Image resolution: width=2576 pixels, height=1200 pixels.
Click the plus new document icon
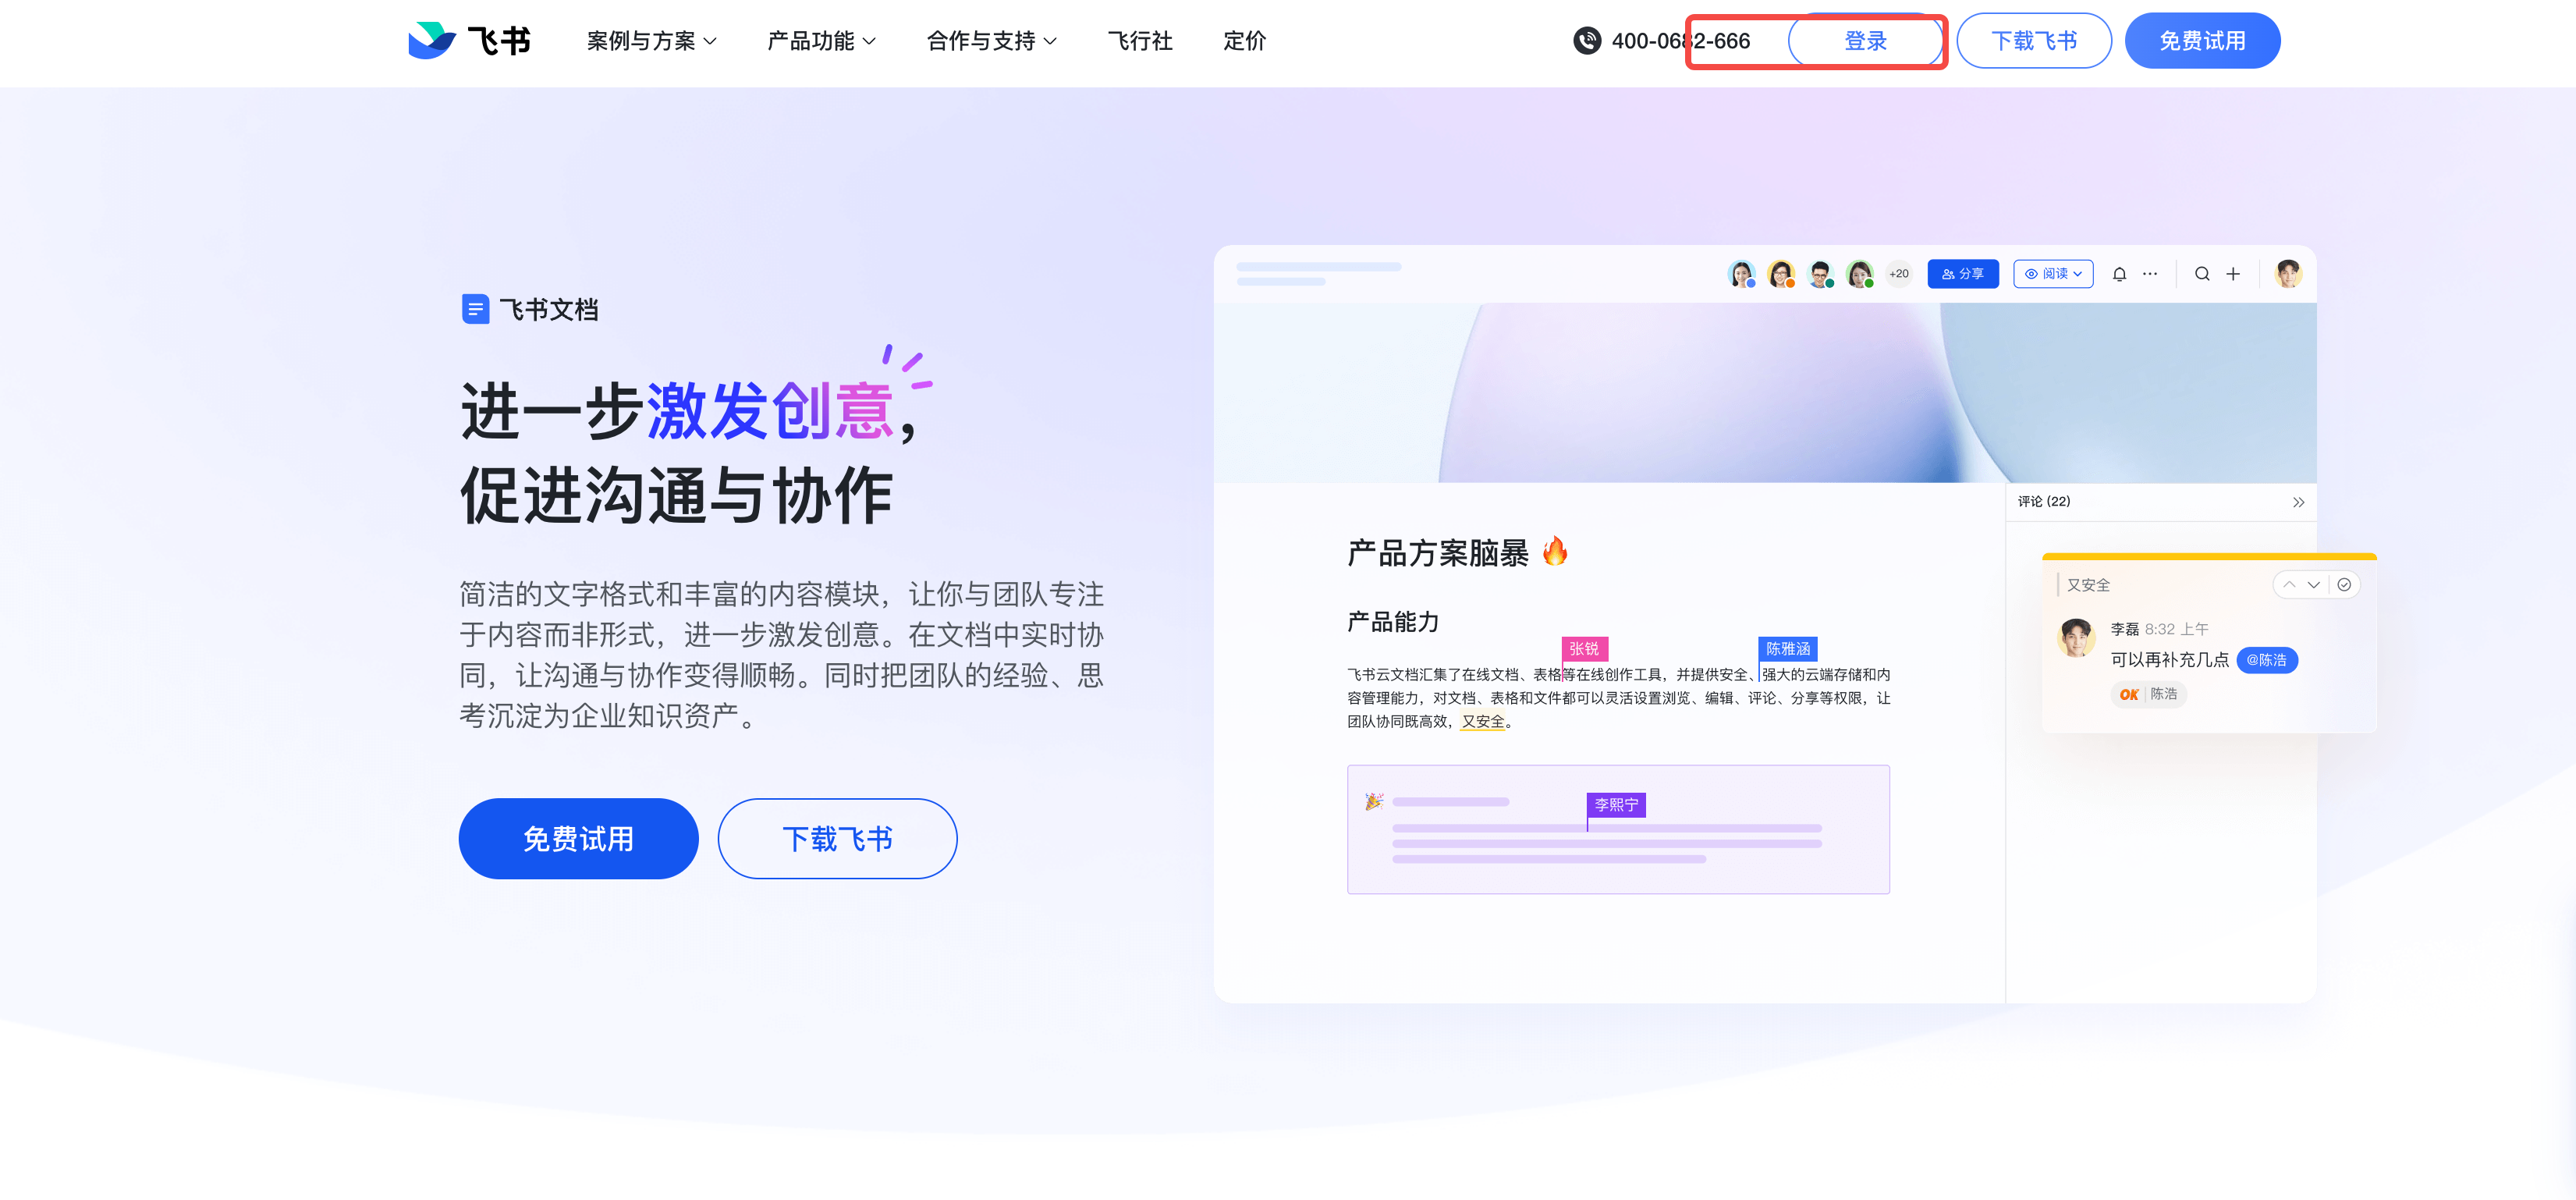pyautogui.click(x=2233, y=273)
